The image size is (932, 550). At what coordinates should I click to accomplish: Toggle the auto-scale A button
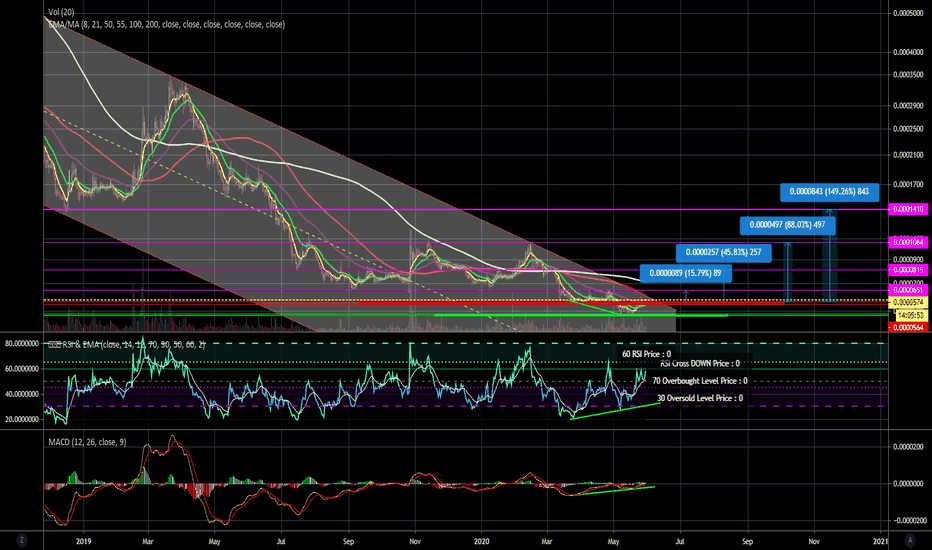click(x=909, y=540)
